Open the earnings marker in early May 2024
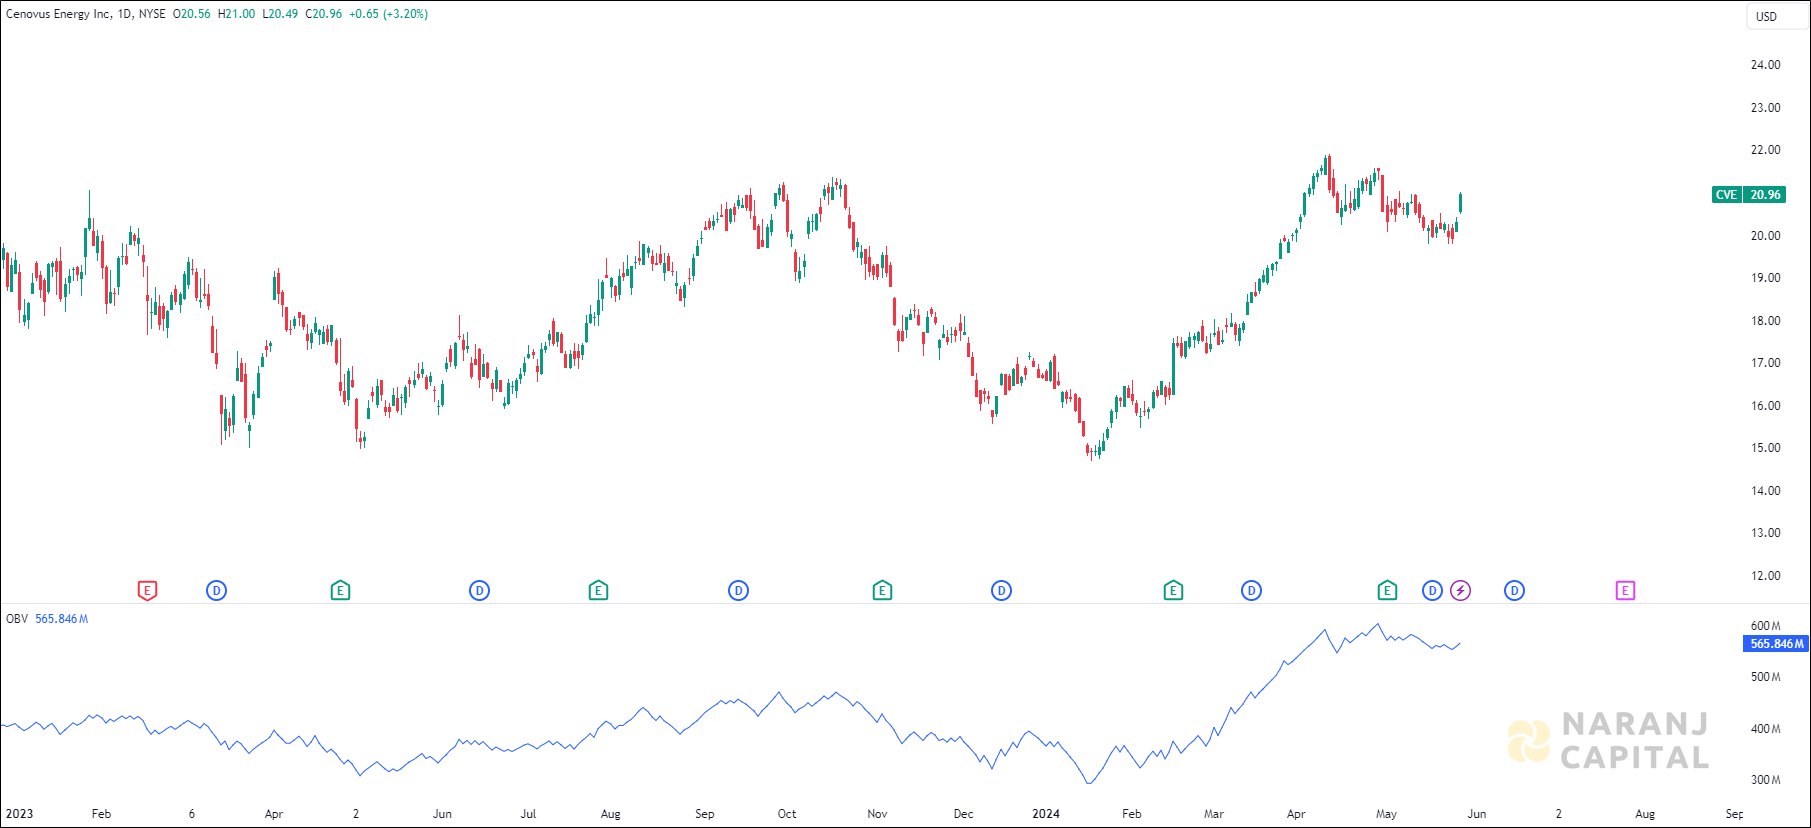Screen dimensions: 1811x828 point(1387,591)
